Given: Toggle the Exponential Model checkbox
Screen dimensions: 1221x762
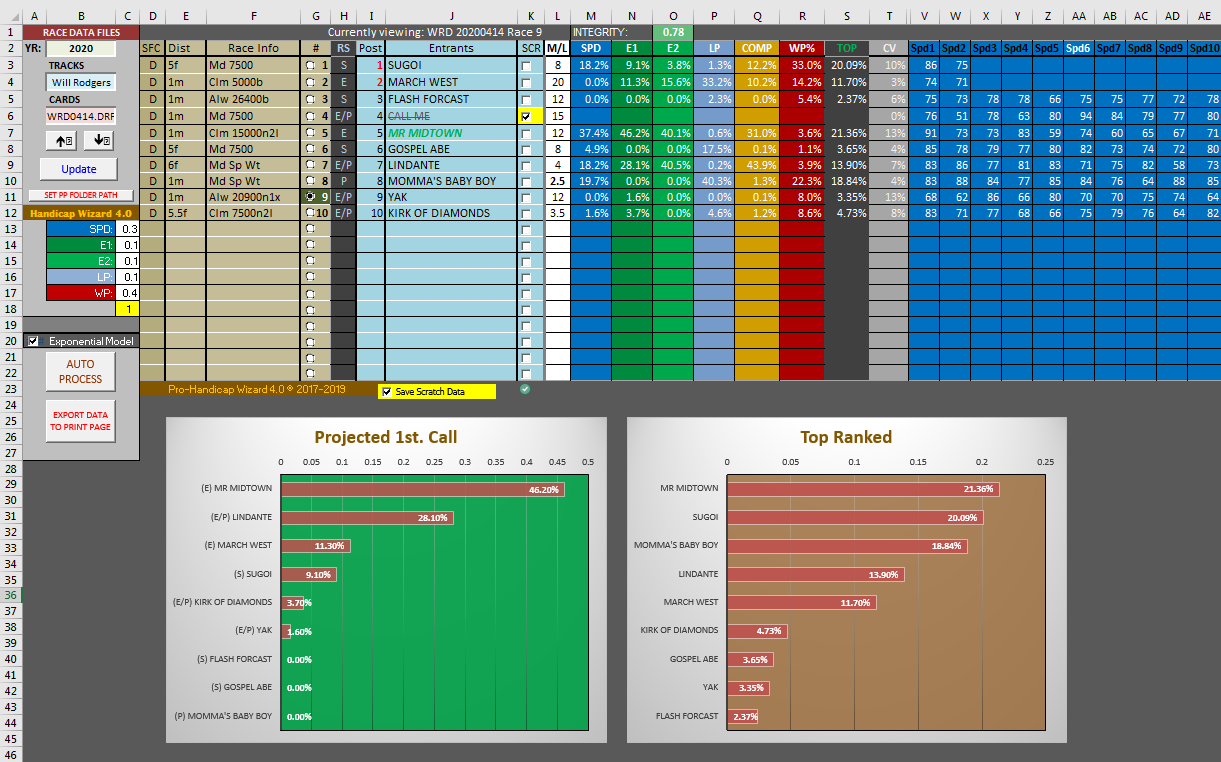Looking at the screenshot, I should (35, 342).
